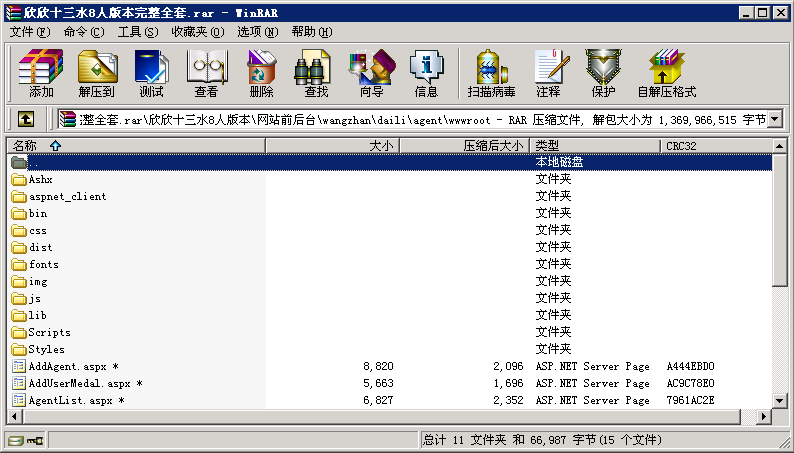Open the 收藏夹 (Favorites) menu
This screenshot has height=453, width=794.
[x=195, y=32]
